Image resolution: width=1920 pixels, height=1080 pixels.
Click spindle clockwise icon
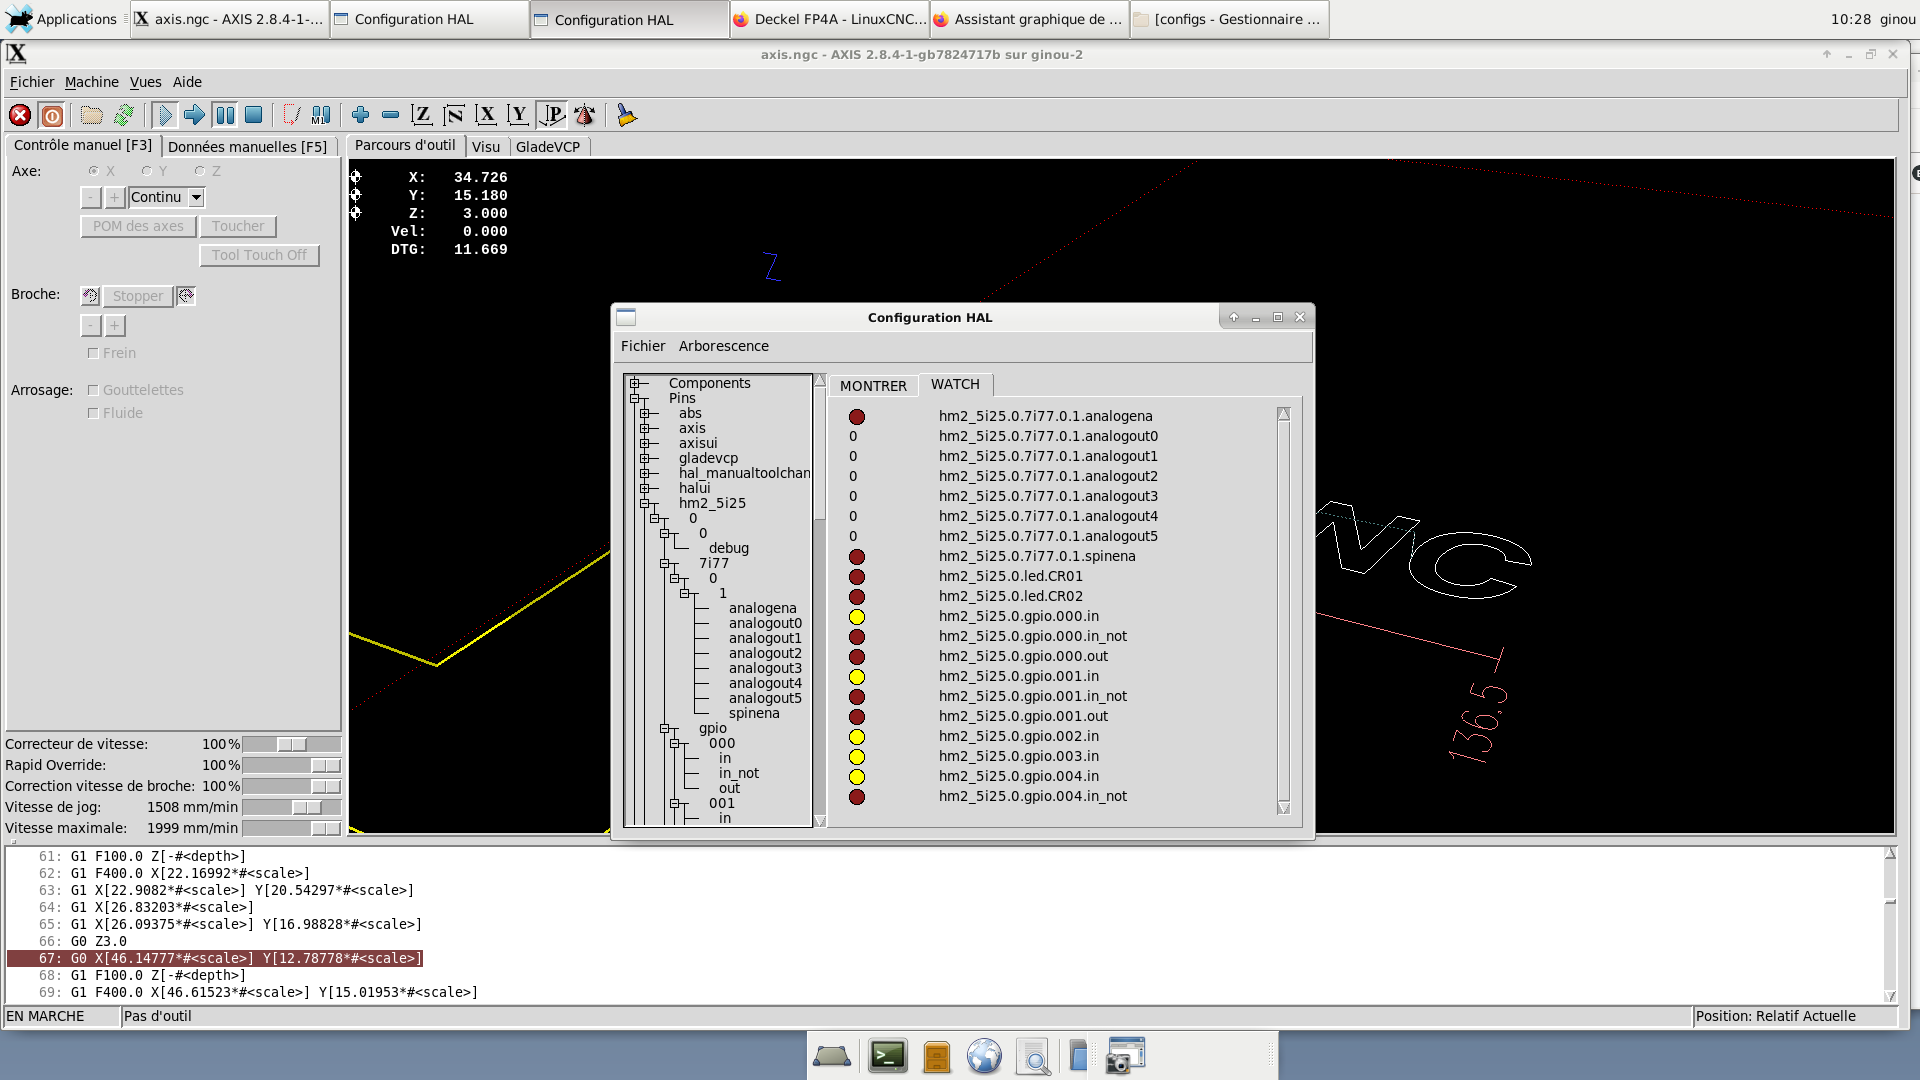(x=186, y=296)
